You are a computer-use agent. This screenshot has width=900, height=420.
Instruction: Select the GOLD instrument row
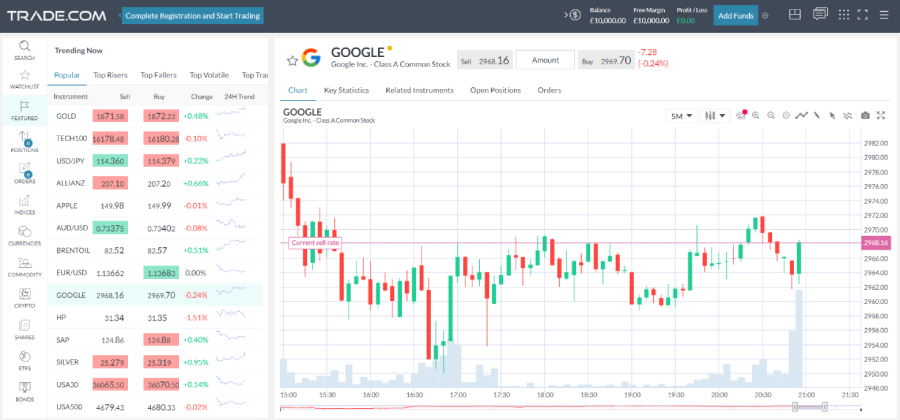(155, 116)
